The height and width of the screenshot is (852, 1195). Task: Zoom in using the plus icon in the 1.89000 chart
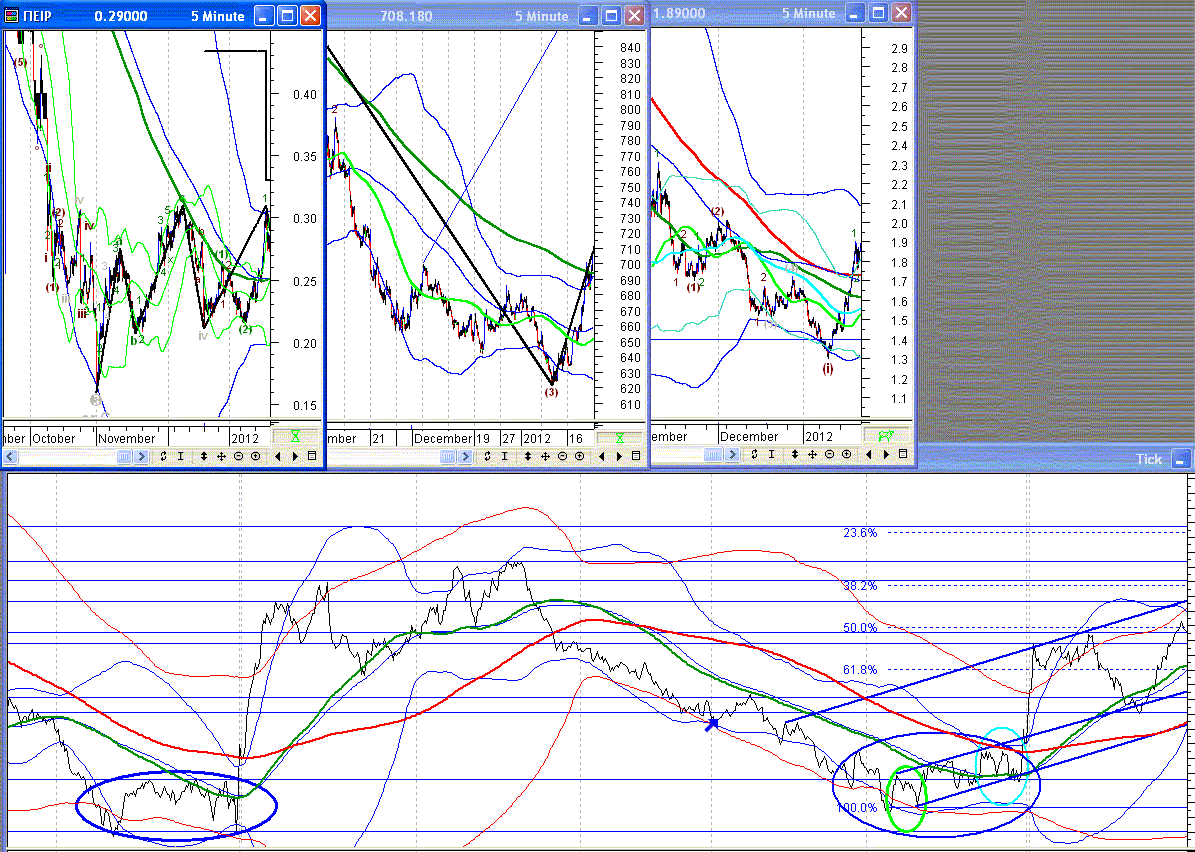[x=847, y=454]
